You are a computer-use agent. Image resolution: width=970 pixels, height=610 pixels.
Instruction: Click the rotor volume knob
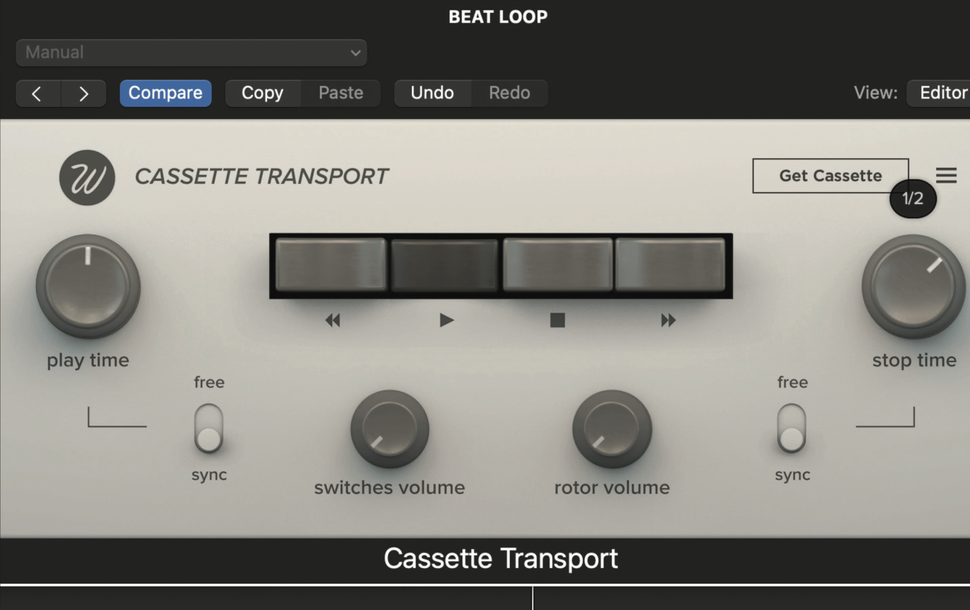coord(612,430)
